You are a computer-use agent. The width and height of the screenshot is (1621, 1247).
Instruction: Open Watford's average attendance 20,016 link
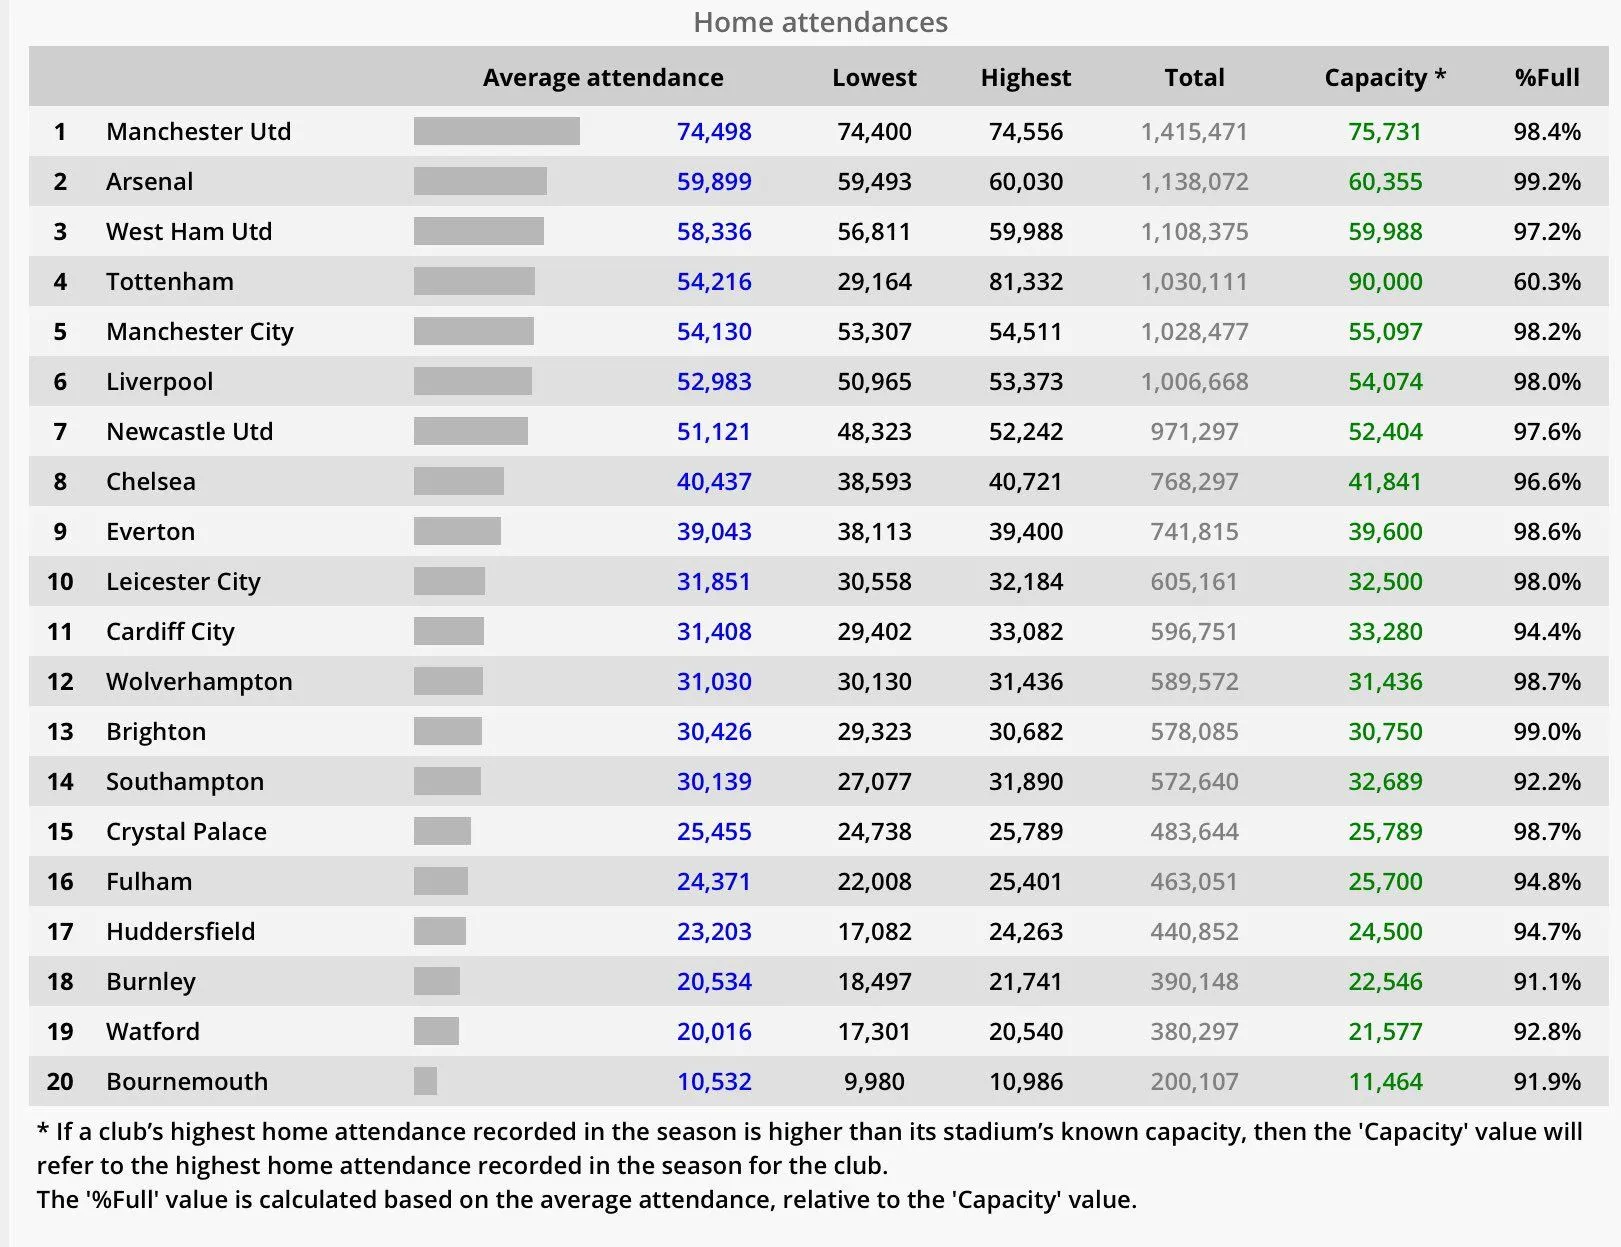[x=713, y=1031]
